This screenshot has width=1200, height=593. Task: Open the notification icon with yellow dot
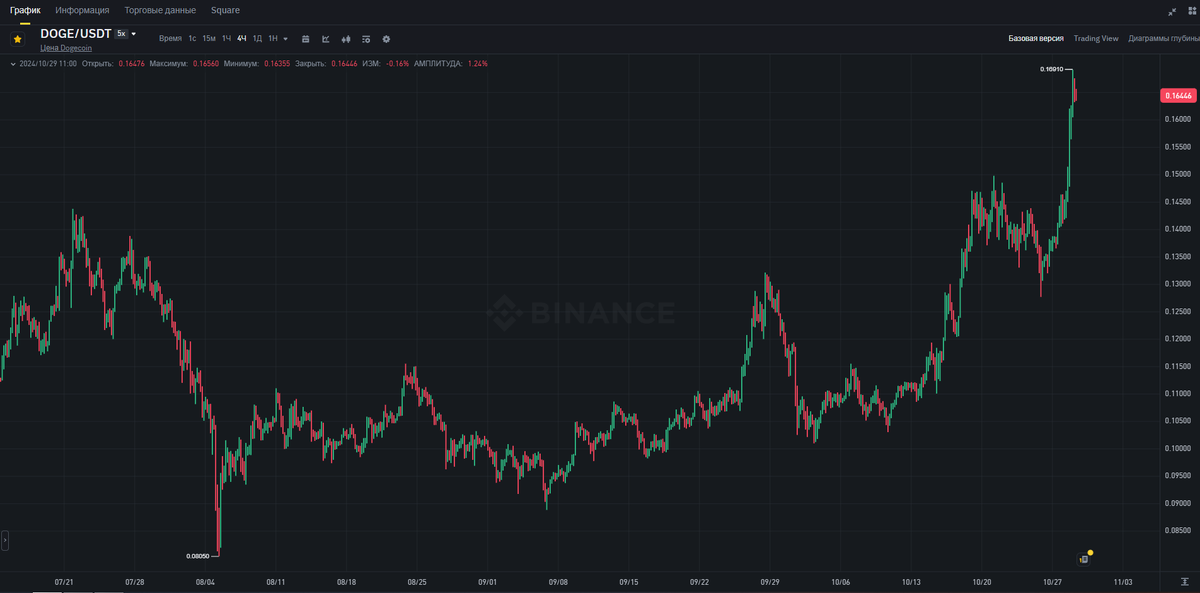click(1084, 558)
